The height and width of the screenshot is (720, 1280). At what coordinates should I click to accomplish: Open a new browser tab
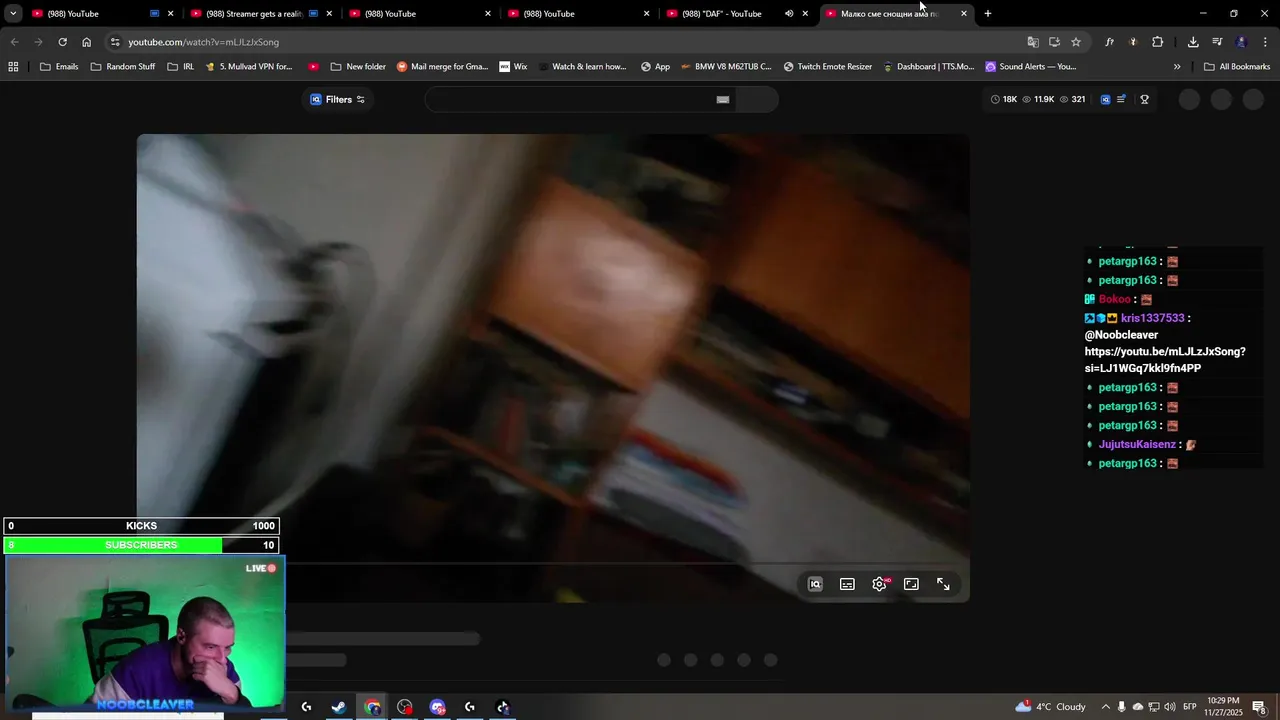(988, 14)
